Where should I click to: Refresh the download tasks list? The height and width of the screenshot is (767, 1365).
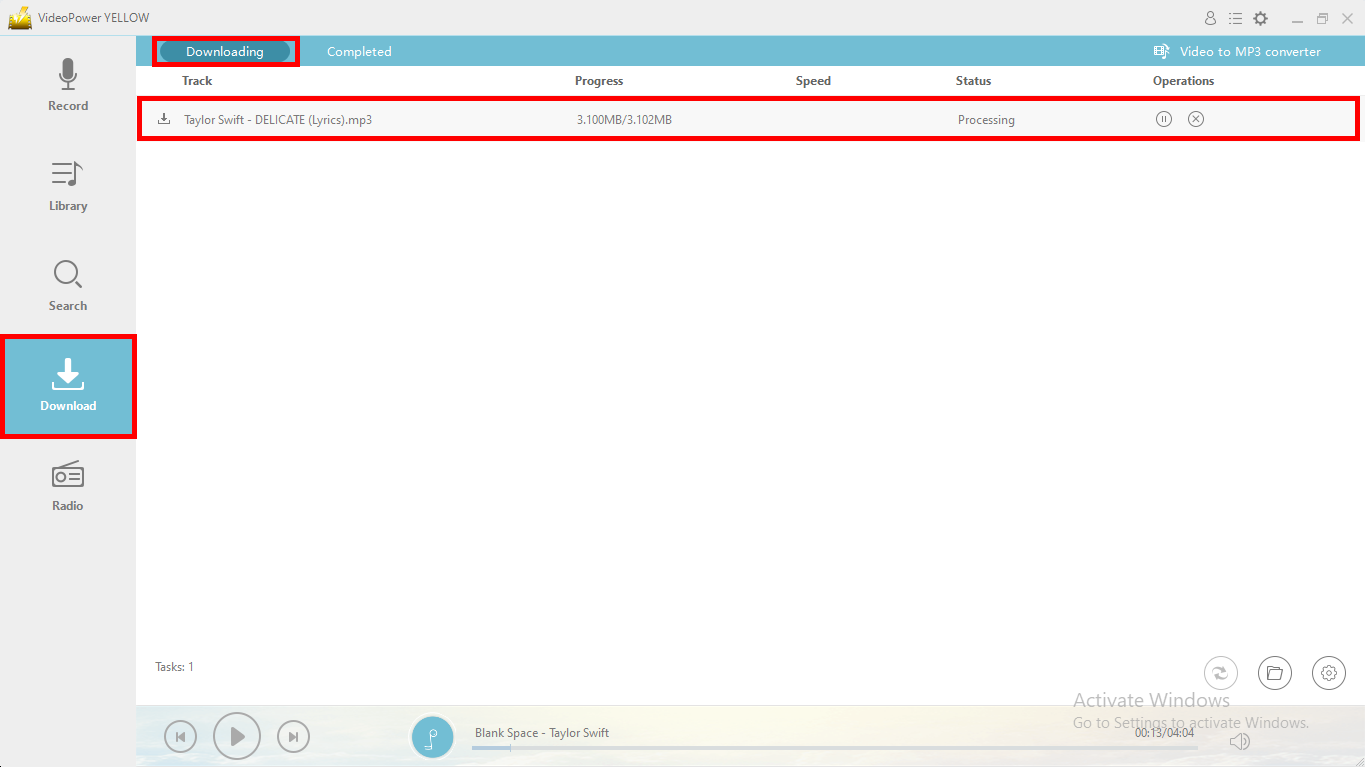[x=1220, y=673]
